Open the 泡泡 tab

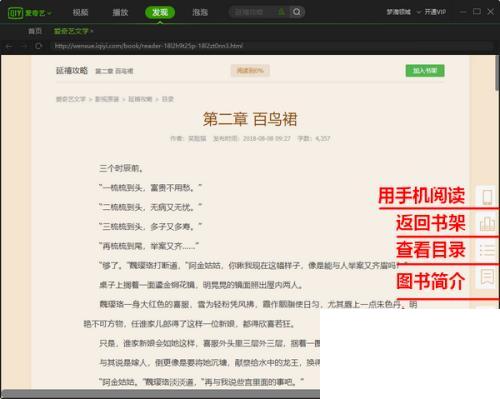click(200, 13)
